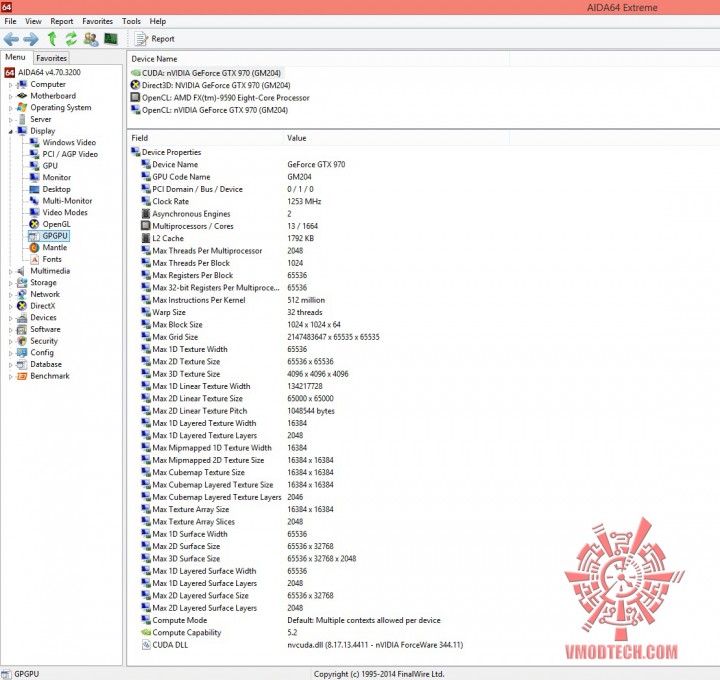Select the Video Modes tree item

pyautogui.click(x=65, y=213)
